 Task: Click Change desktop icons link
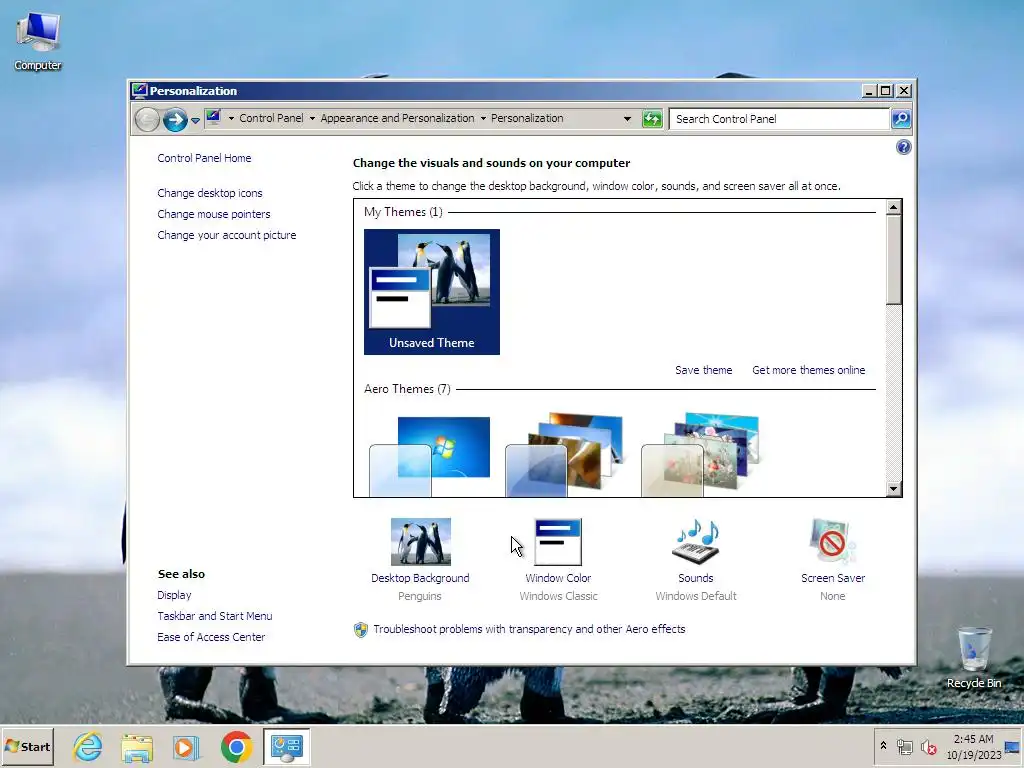tap(210, 193)
